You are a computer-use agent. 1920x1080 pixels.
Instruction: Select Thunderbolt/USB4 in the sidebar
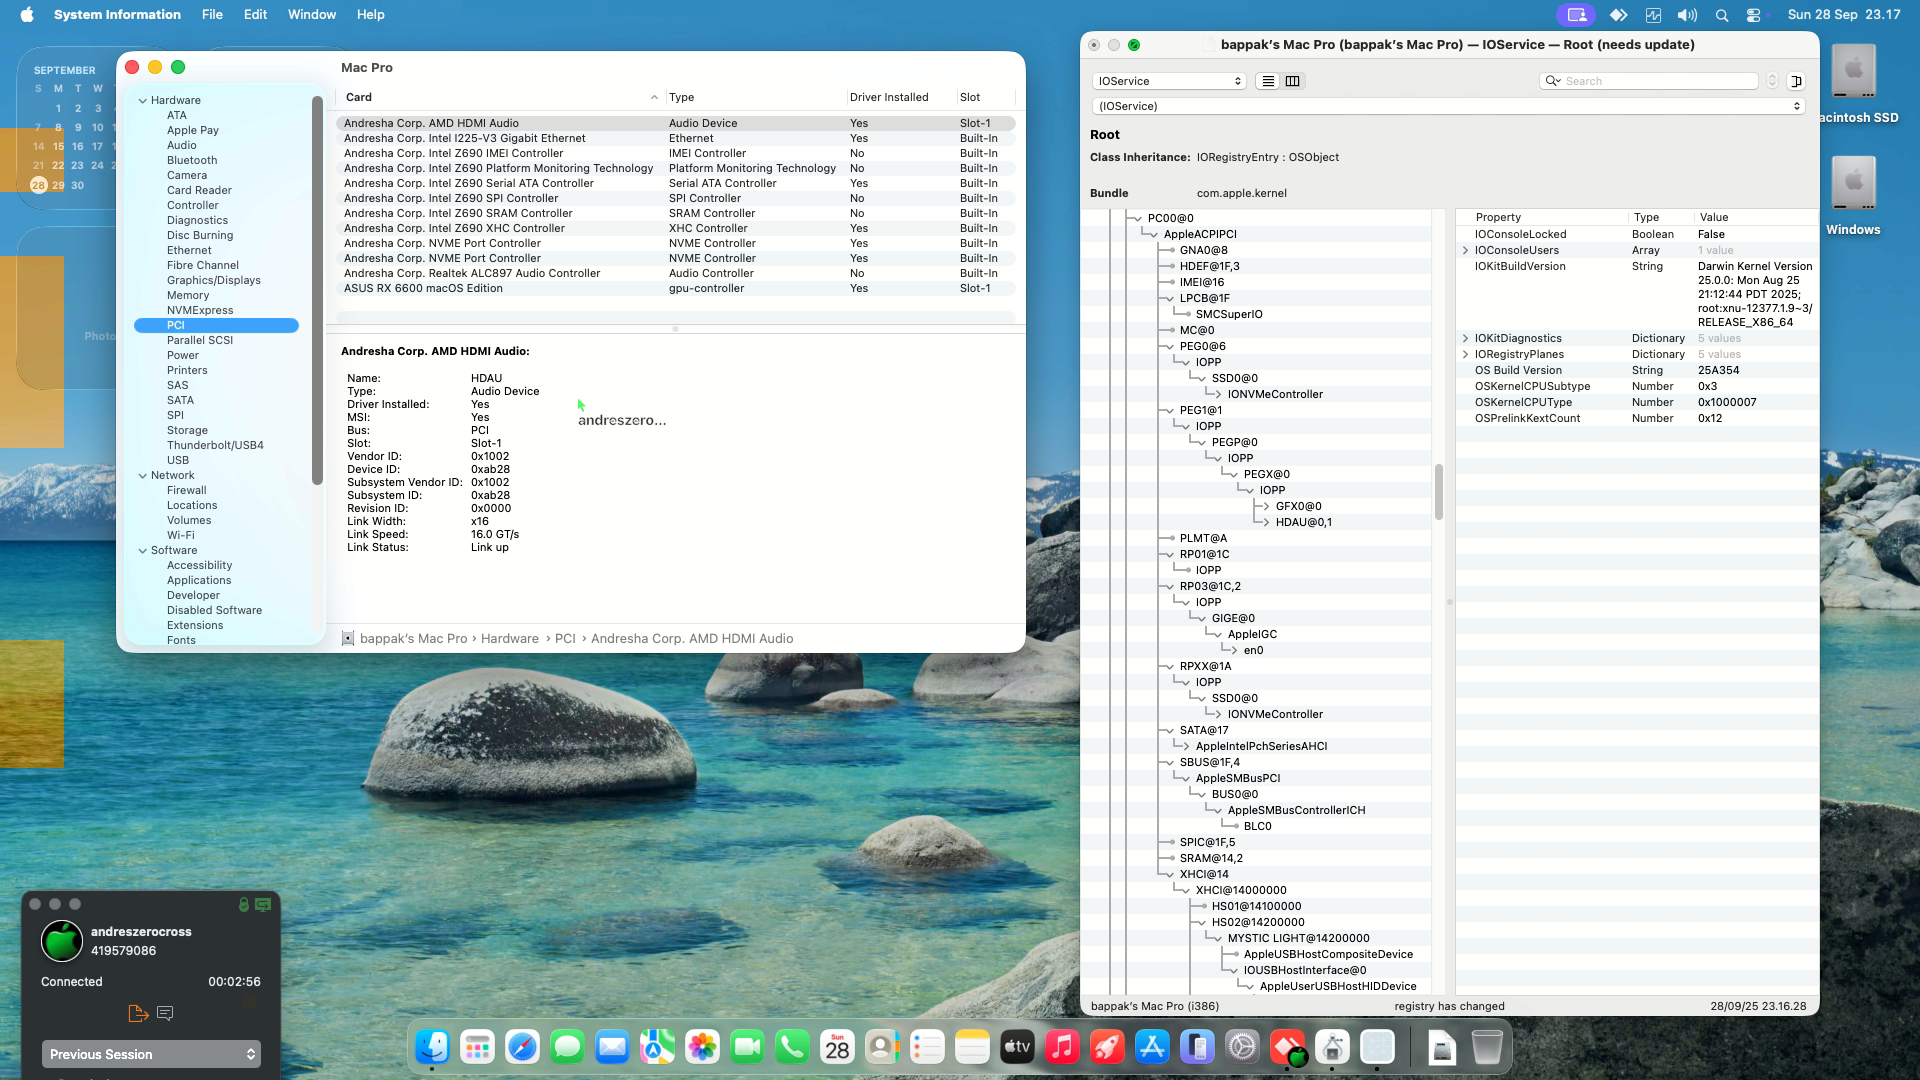215,445
